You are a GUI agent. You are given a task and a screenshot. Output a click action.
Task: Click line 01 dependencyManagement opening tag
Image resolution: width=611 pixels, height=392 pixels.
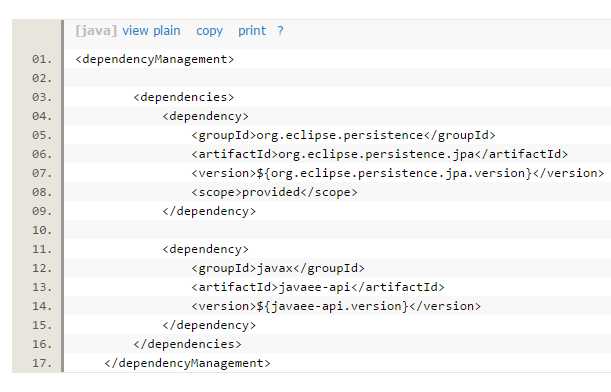click(155, 59)
